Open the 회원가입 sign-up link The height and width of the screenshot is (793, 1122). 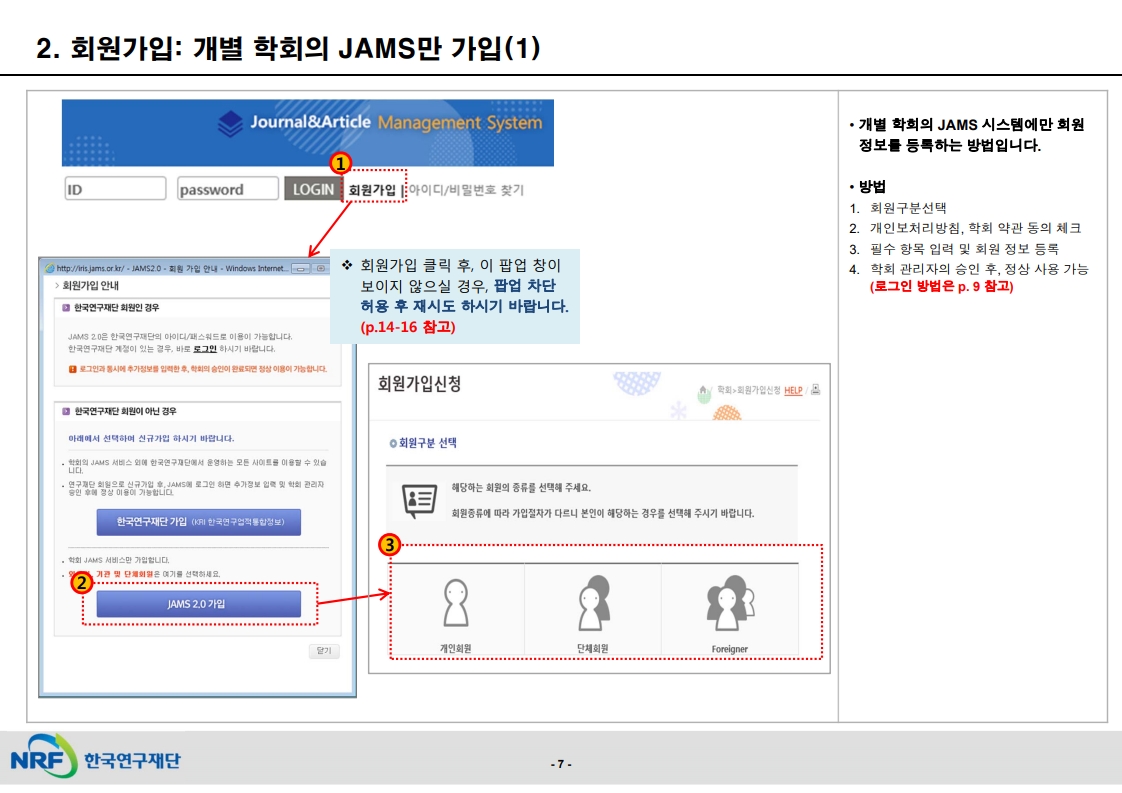coord(372,190)
